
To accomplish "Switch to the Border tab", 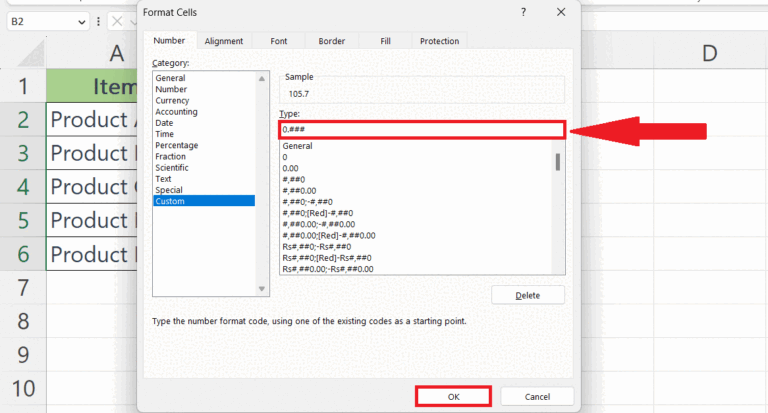I will 332,41.
